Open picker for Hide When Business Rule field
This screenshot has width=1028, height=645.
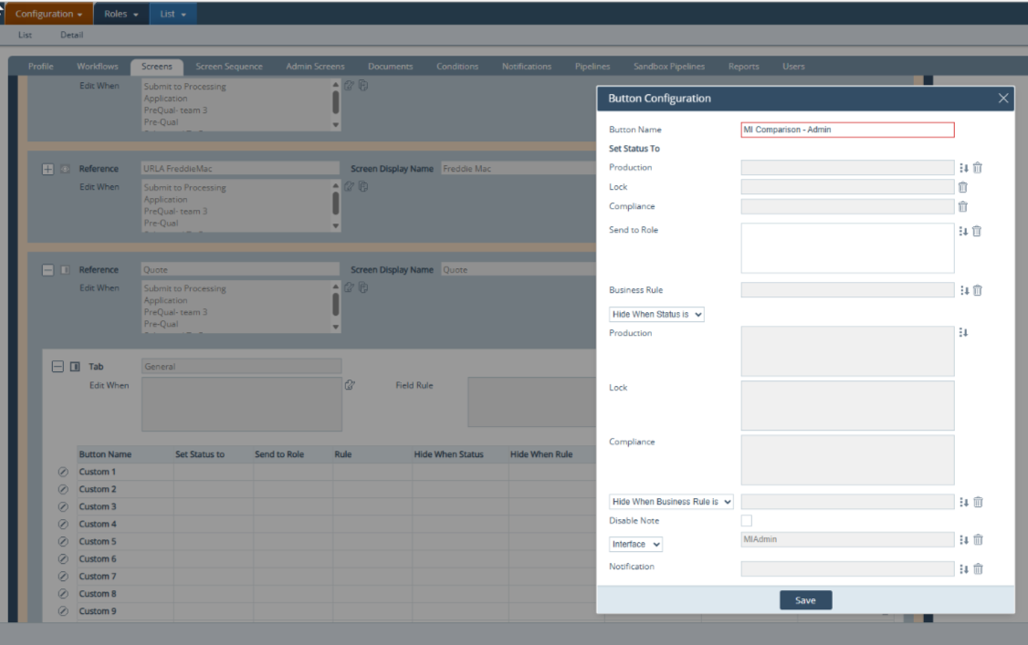tap(964, 502)
